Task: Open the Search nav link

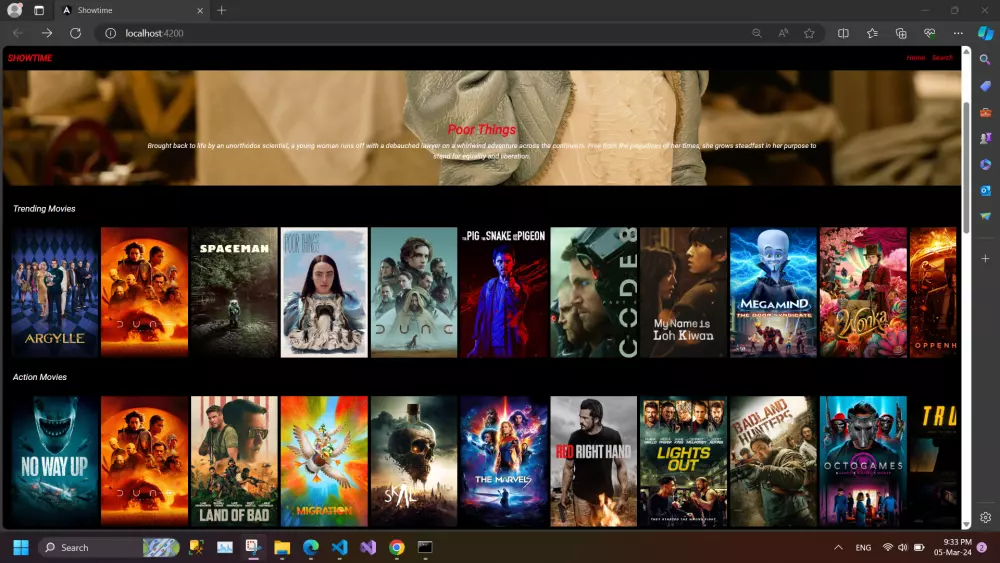Action: (x=942, y=58)
